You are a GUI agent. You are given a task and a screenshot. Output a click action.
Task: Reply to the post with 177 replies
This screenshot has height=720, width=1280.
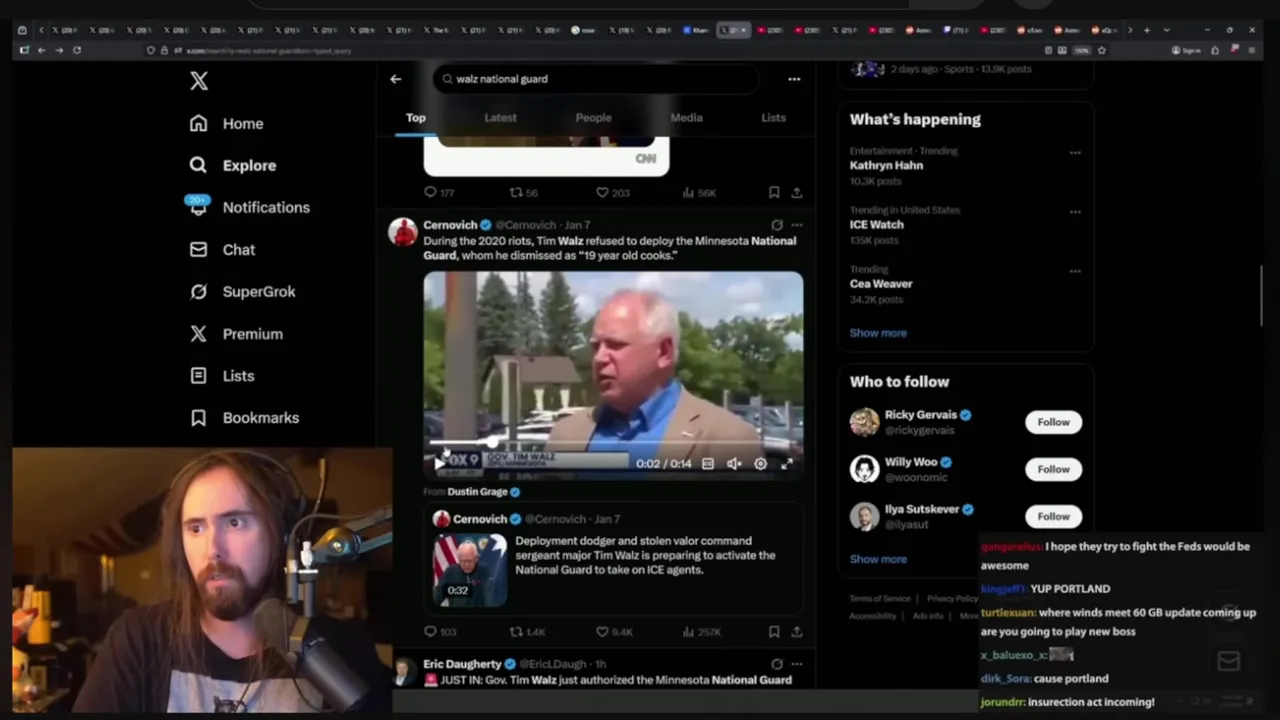pyautogui.click(x=439, y=192)
